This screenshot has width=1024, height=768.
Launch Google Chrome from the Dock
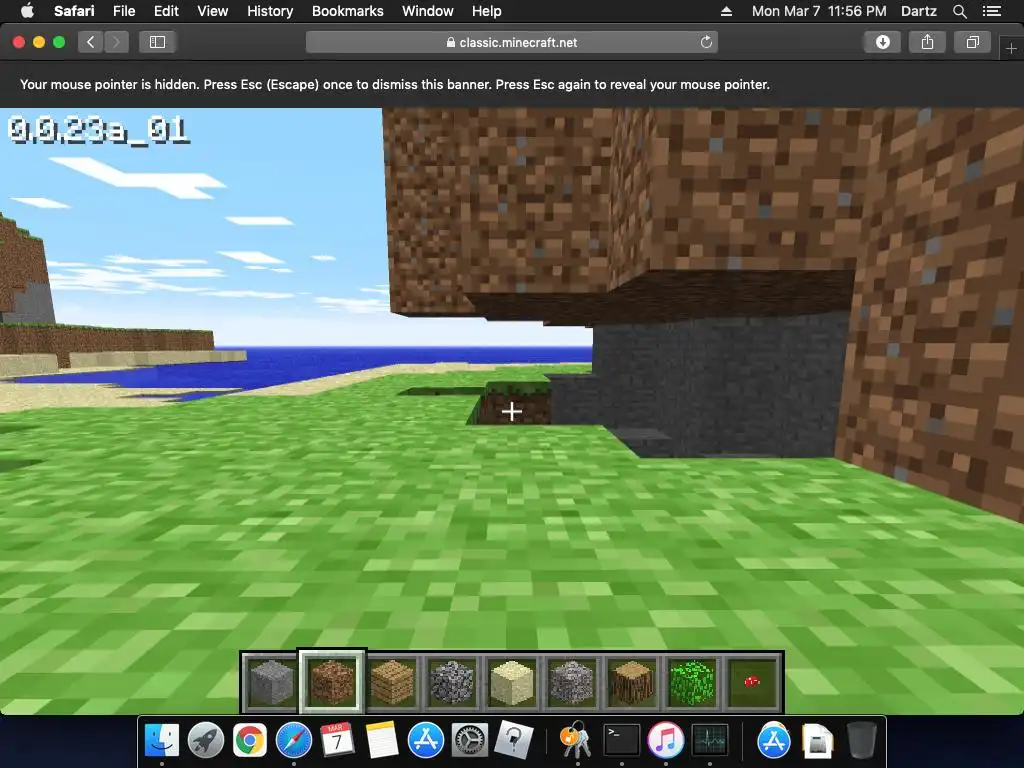click(x=249, y=740)
